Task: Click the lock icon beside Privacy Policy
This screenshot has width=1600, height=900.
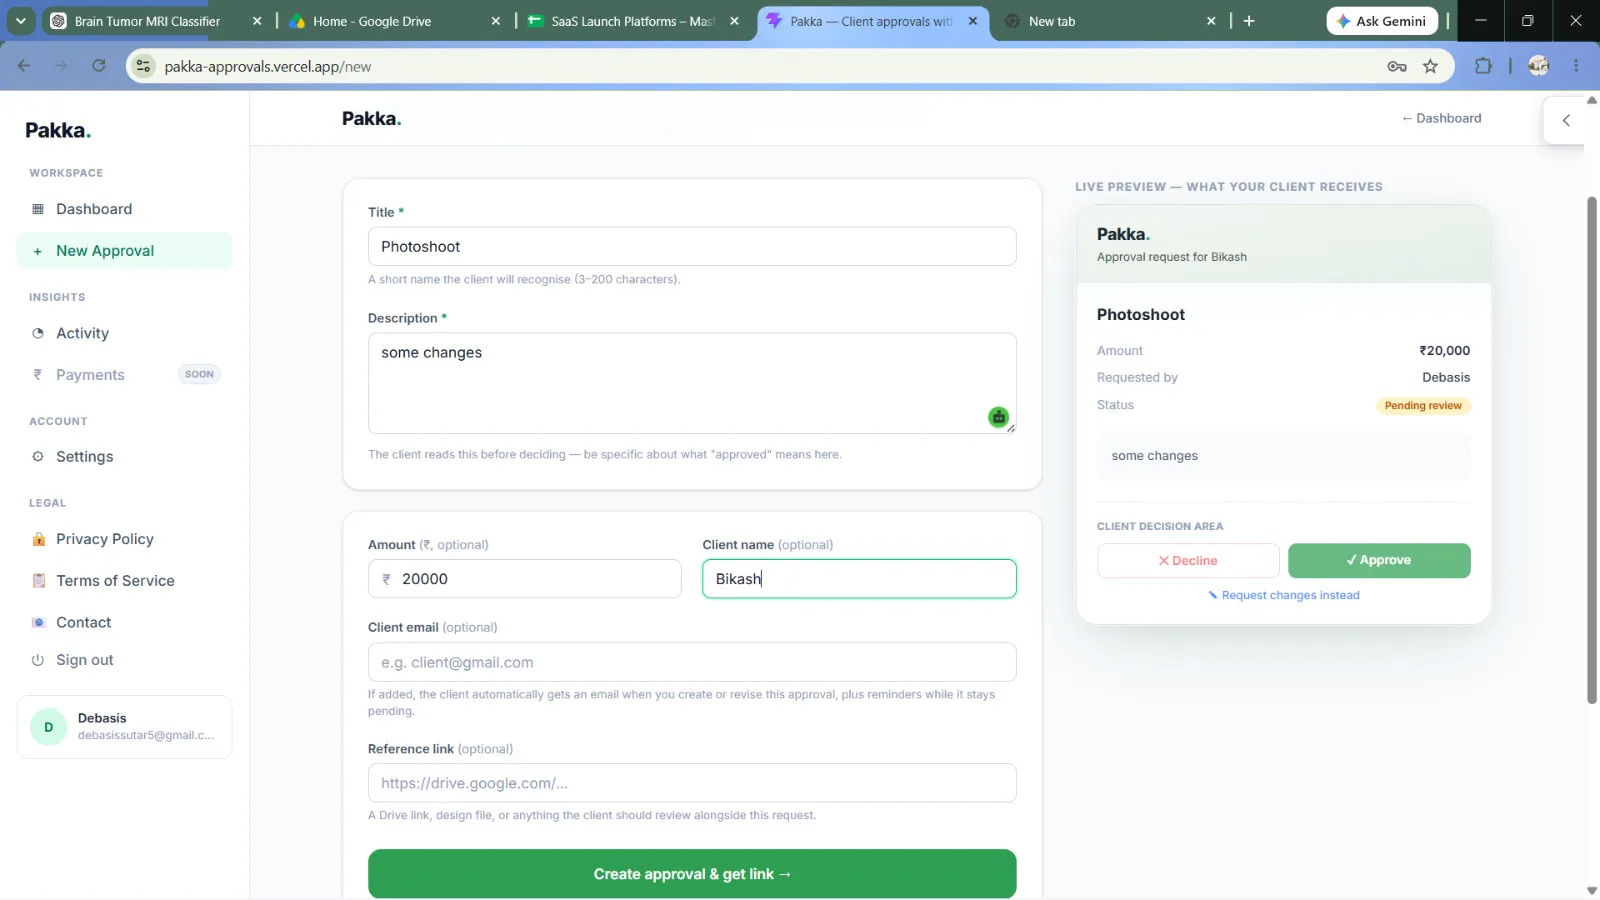Action: click(x=38, y=539)
